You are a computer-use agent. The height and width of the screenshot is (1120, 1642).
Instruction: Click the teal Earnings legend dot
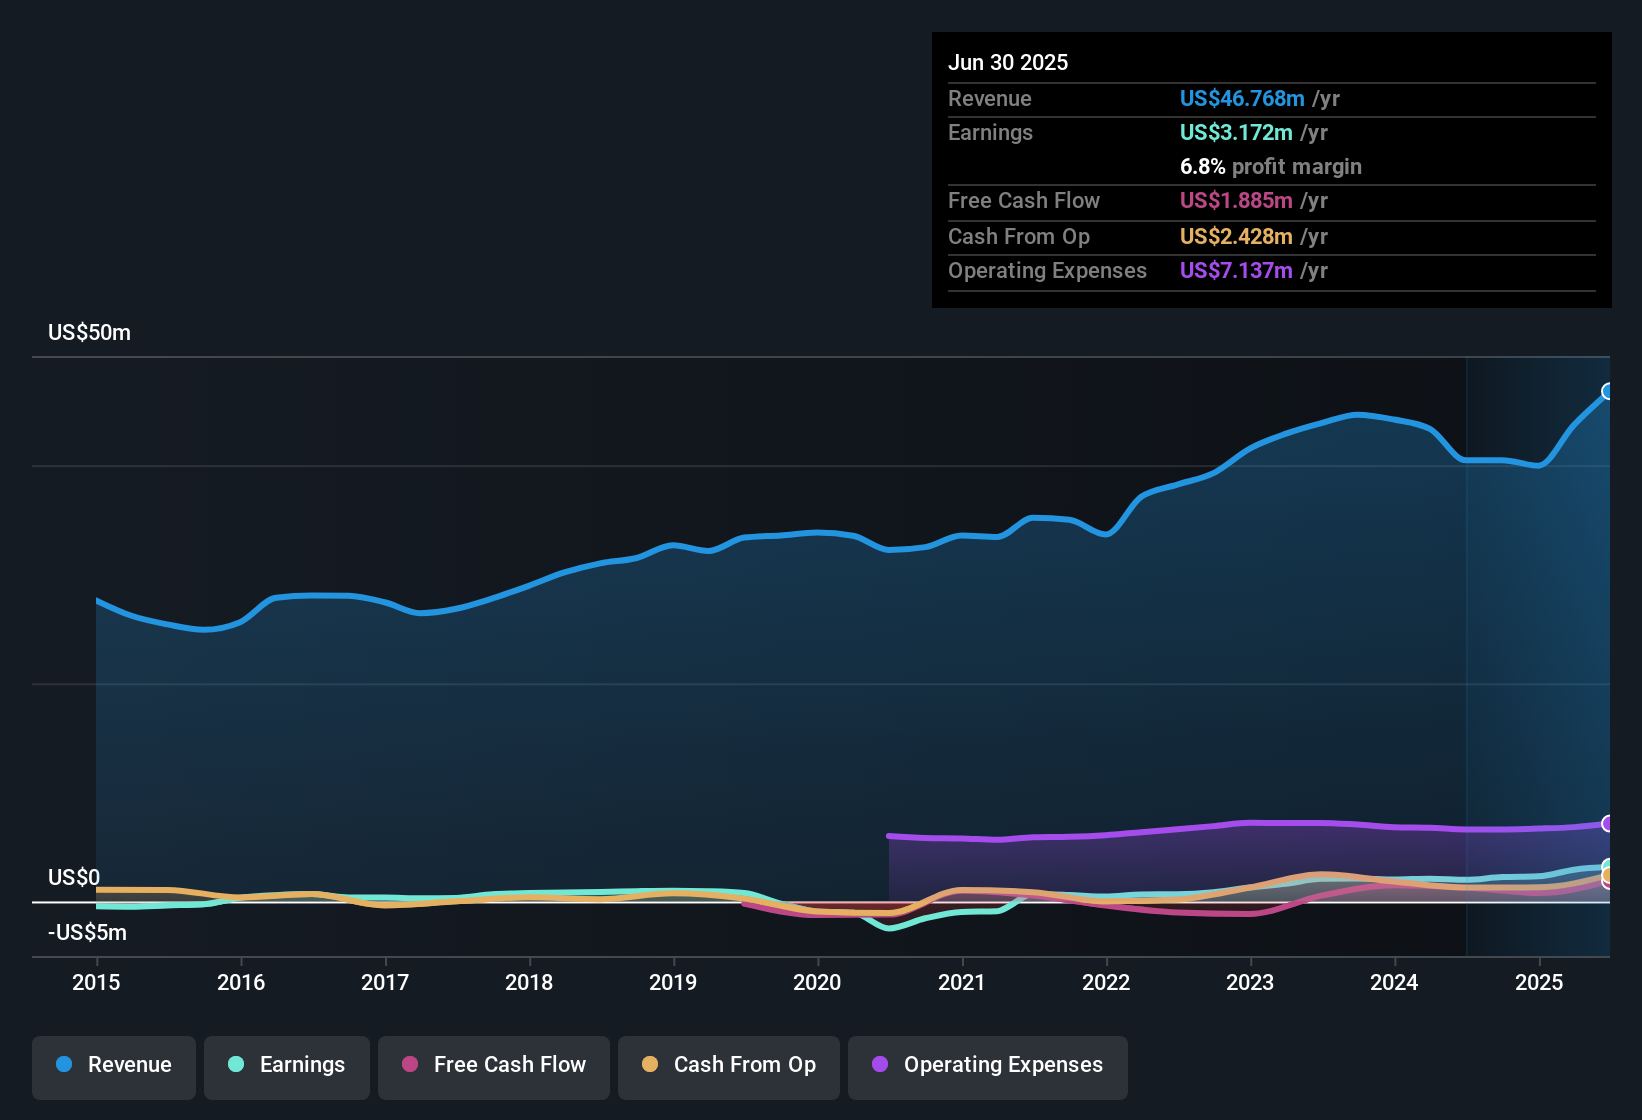pyautogui.click(x=236, y=1064)
